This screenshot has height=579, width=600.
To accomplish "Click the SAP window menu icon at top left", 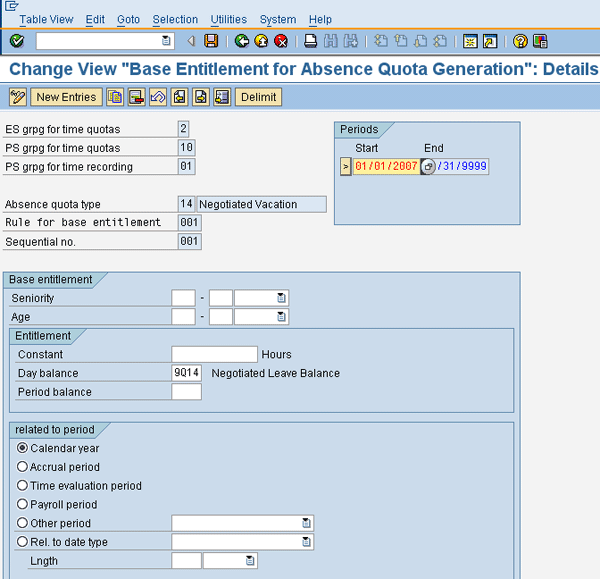I will tap(11, 5).
